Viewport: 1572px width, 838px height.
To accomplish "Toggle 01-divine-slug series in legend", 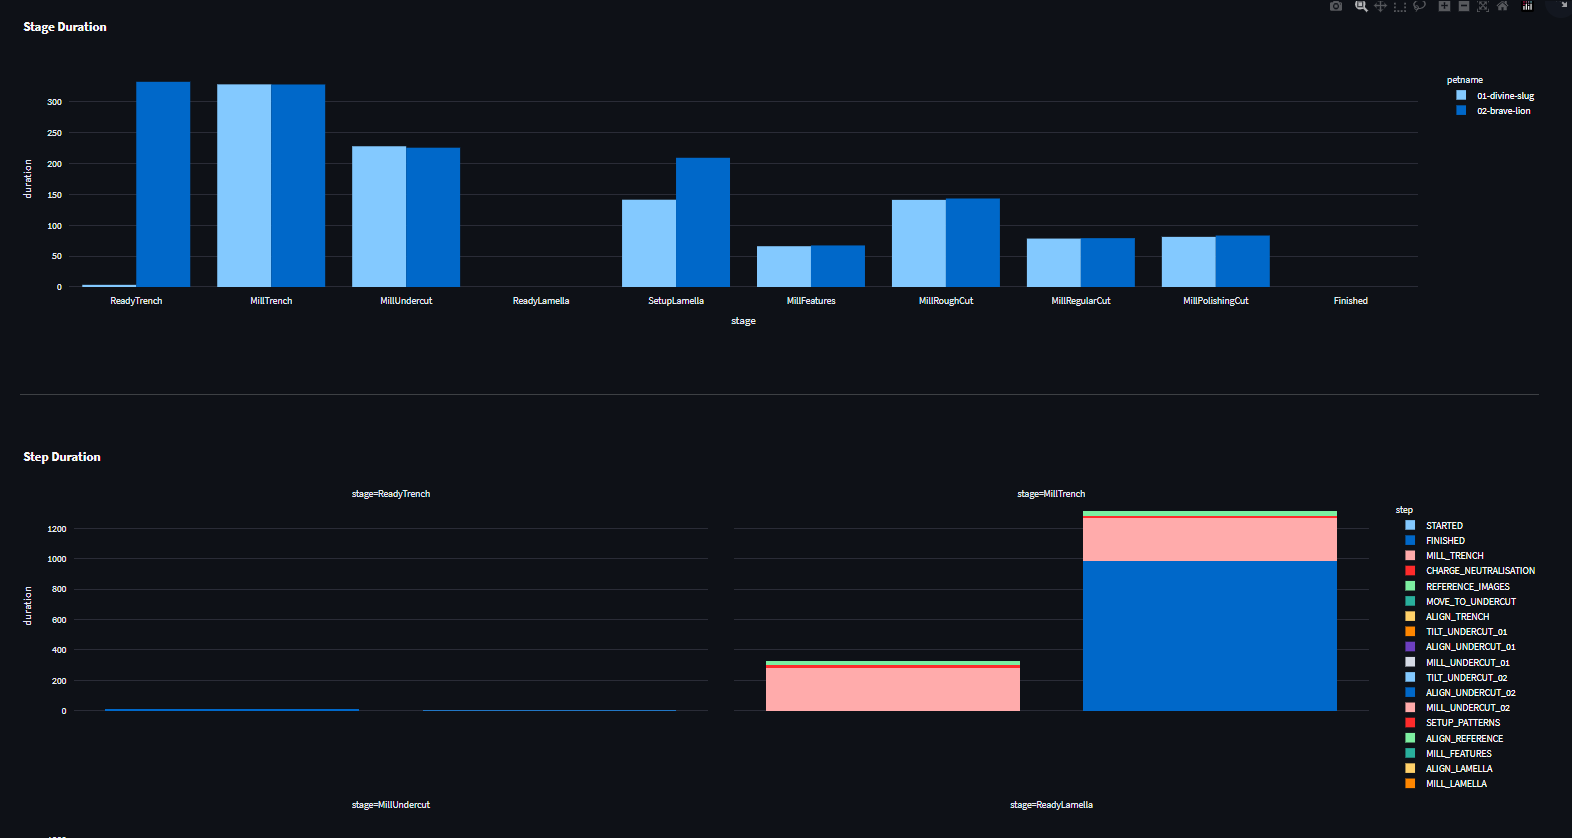I will coord(1504,96).
